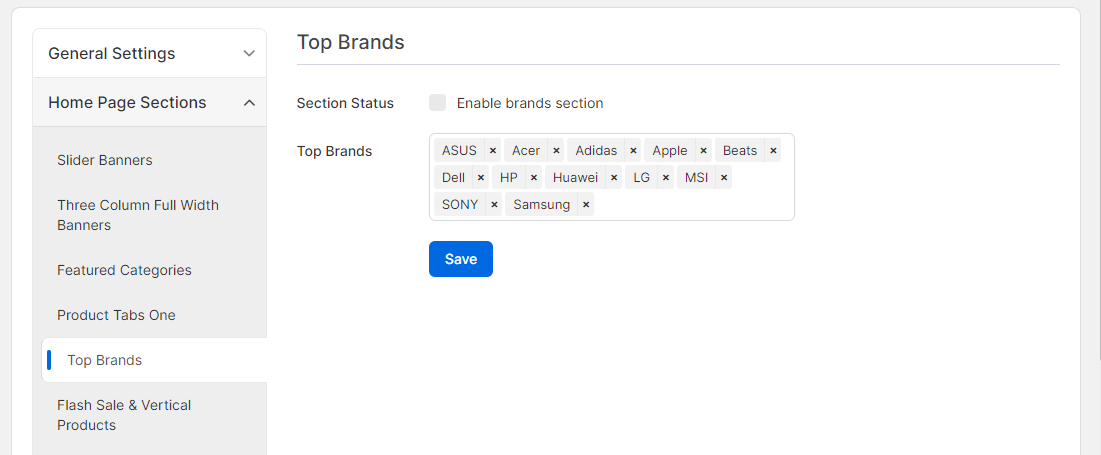Viewport: 1101px width, 455px height.
Task: Delete the Dell tag from brands
Action: [x=481, y=178]
